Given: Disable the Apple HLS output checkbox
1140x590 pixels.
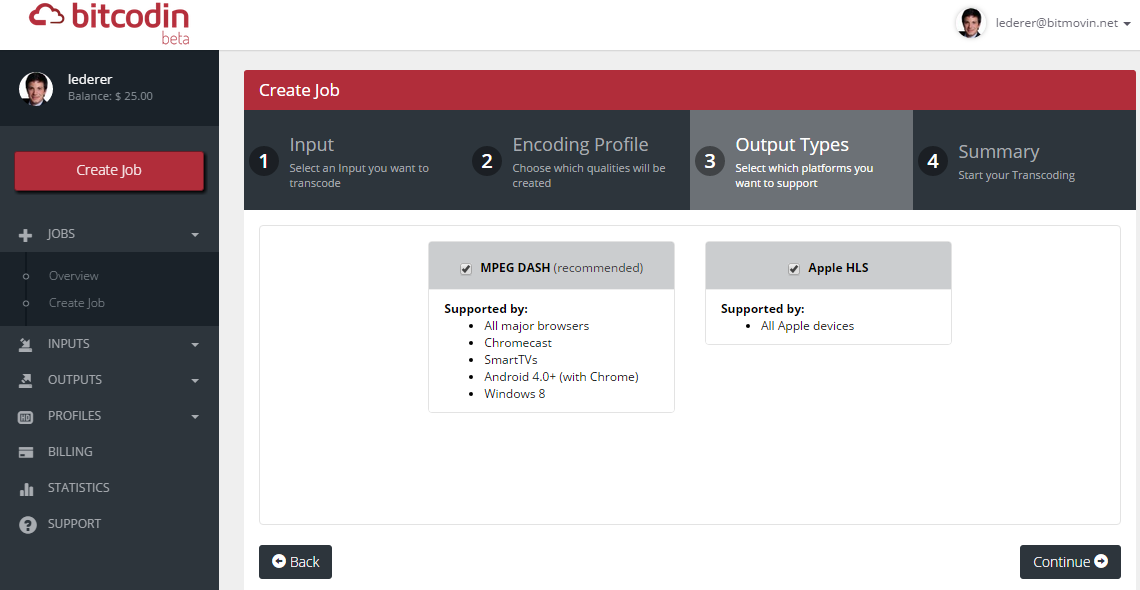Looking at the screenshot, I should coord(793,267).
